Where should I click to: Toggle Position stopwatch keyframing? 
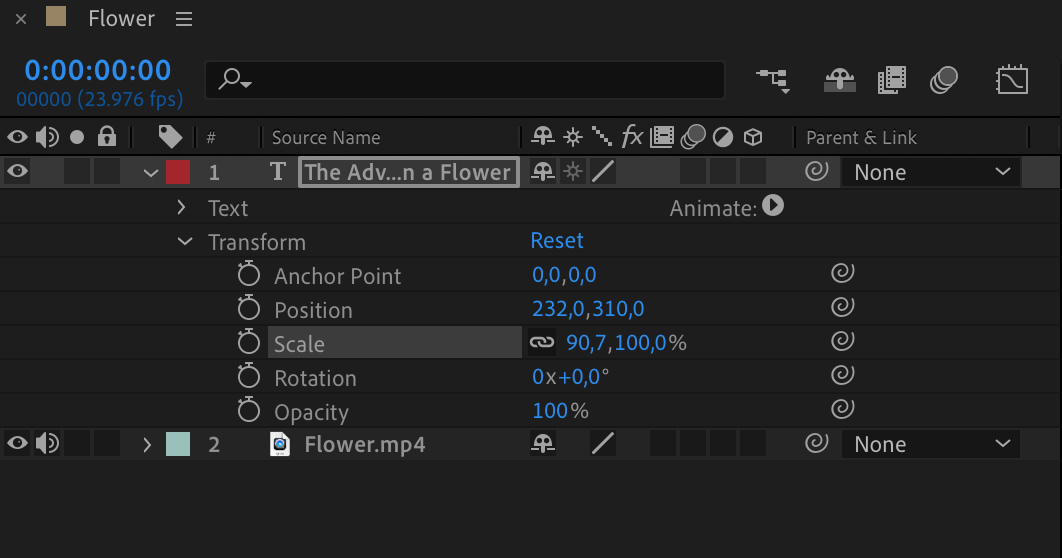249,308
